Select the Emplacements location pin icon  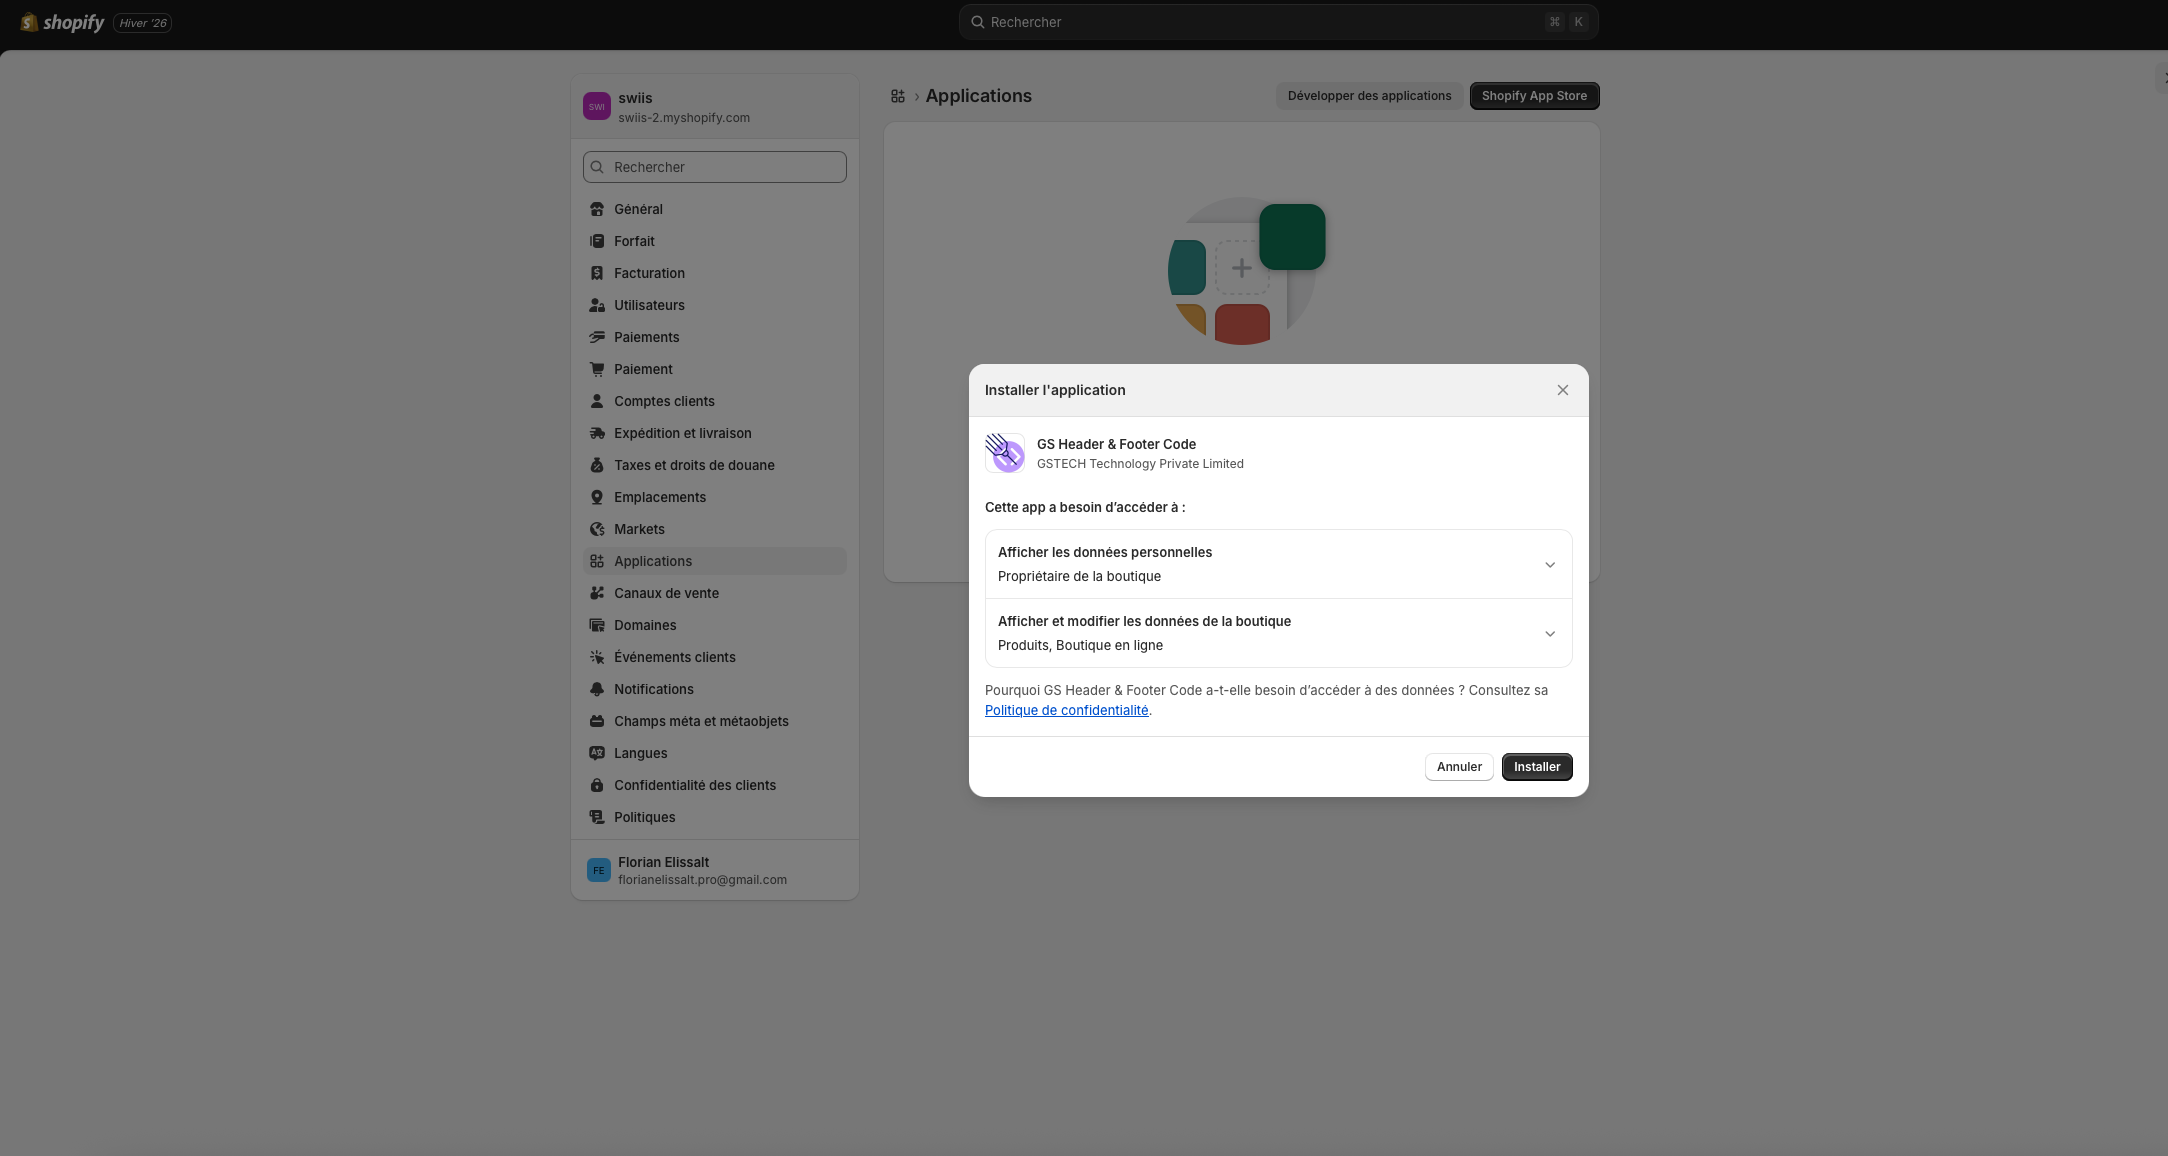pos(597,497)
